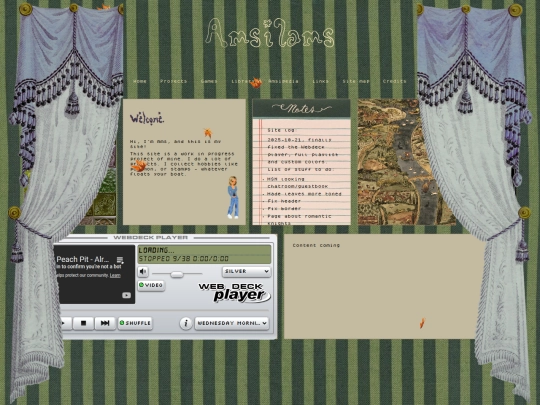Open the Wednesday Morning track dropdown
The height and width of the screenshot is (405, 540).
(x=231, y=323)
